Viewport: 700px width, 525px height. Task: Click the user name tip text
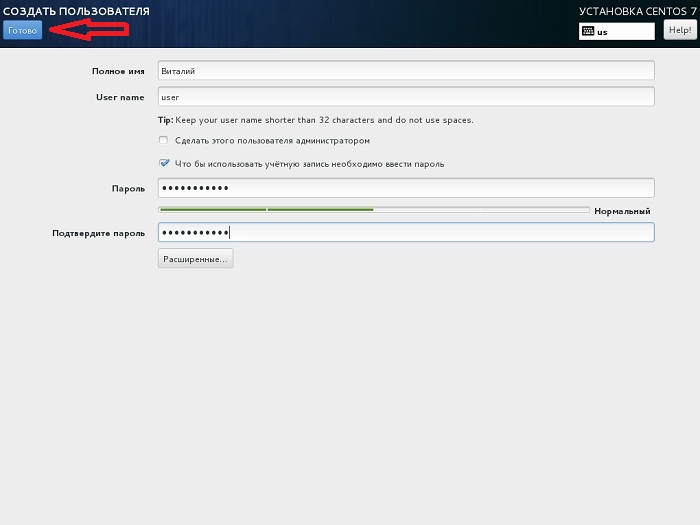tap(315, 120)
